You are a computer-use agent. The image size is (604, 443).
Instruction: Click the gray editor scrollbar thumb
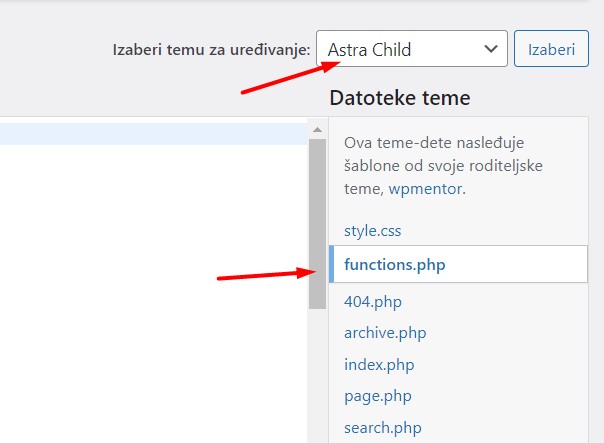tap(317, 224)
